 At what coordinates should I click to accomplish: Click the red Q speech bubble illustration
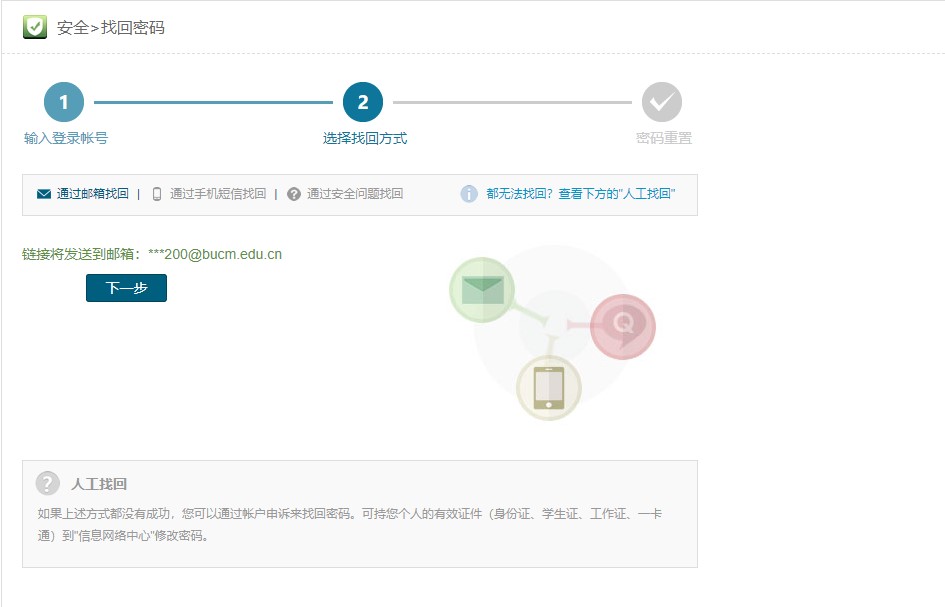coord(623,326)
